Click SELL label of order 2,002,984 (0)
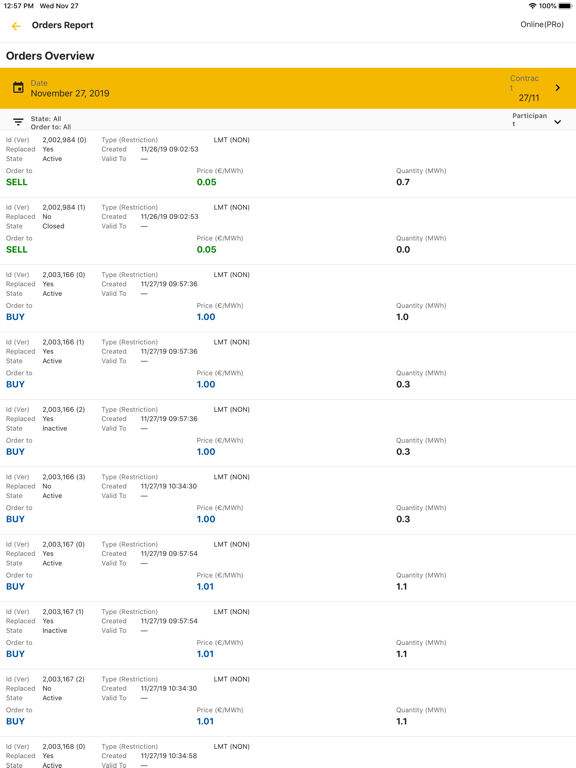Viewport: 576px width, 768px height. pyautogui.click(x=17, y=182)
